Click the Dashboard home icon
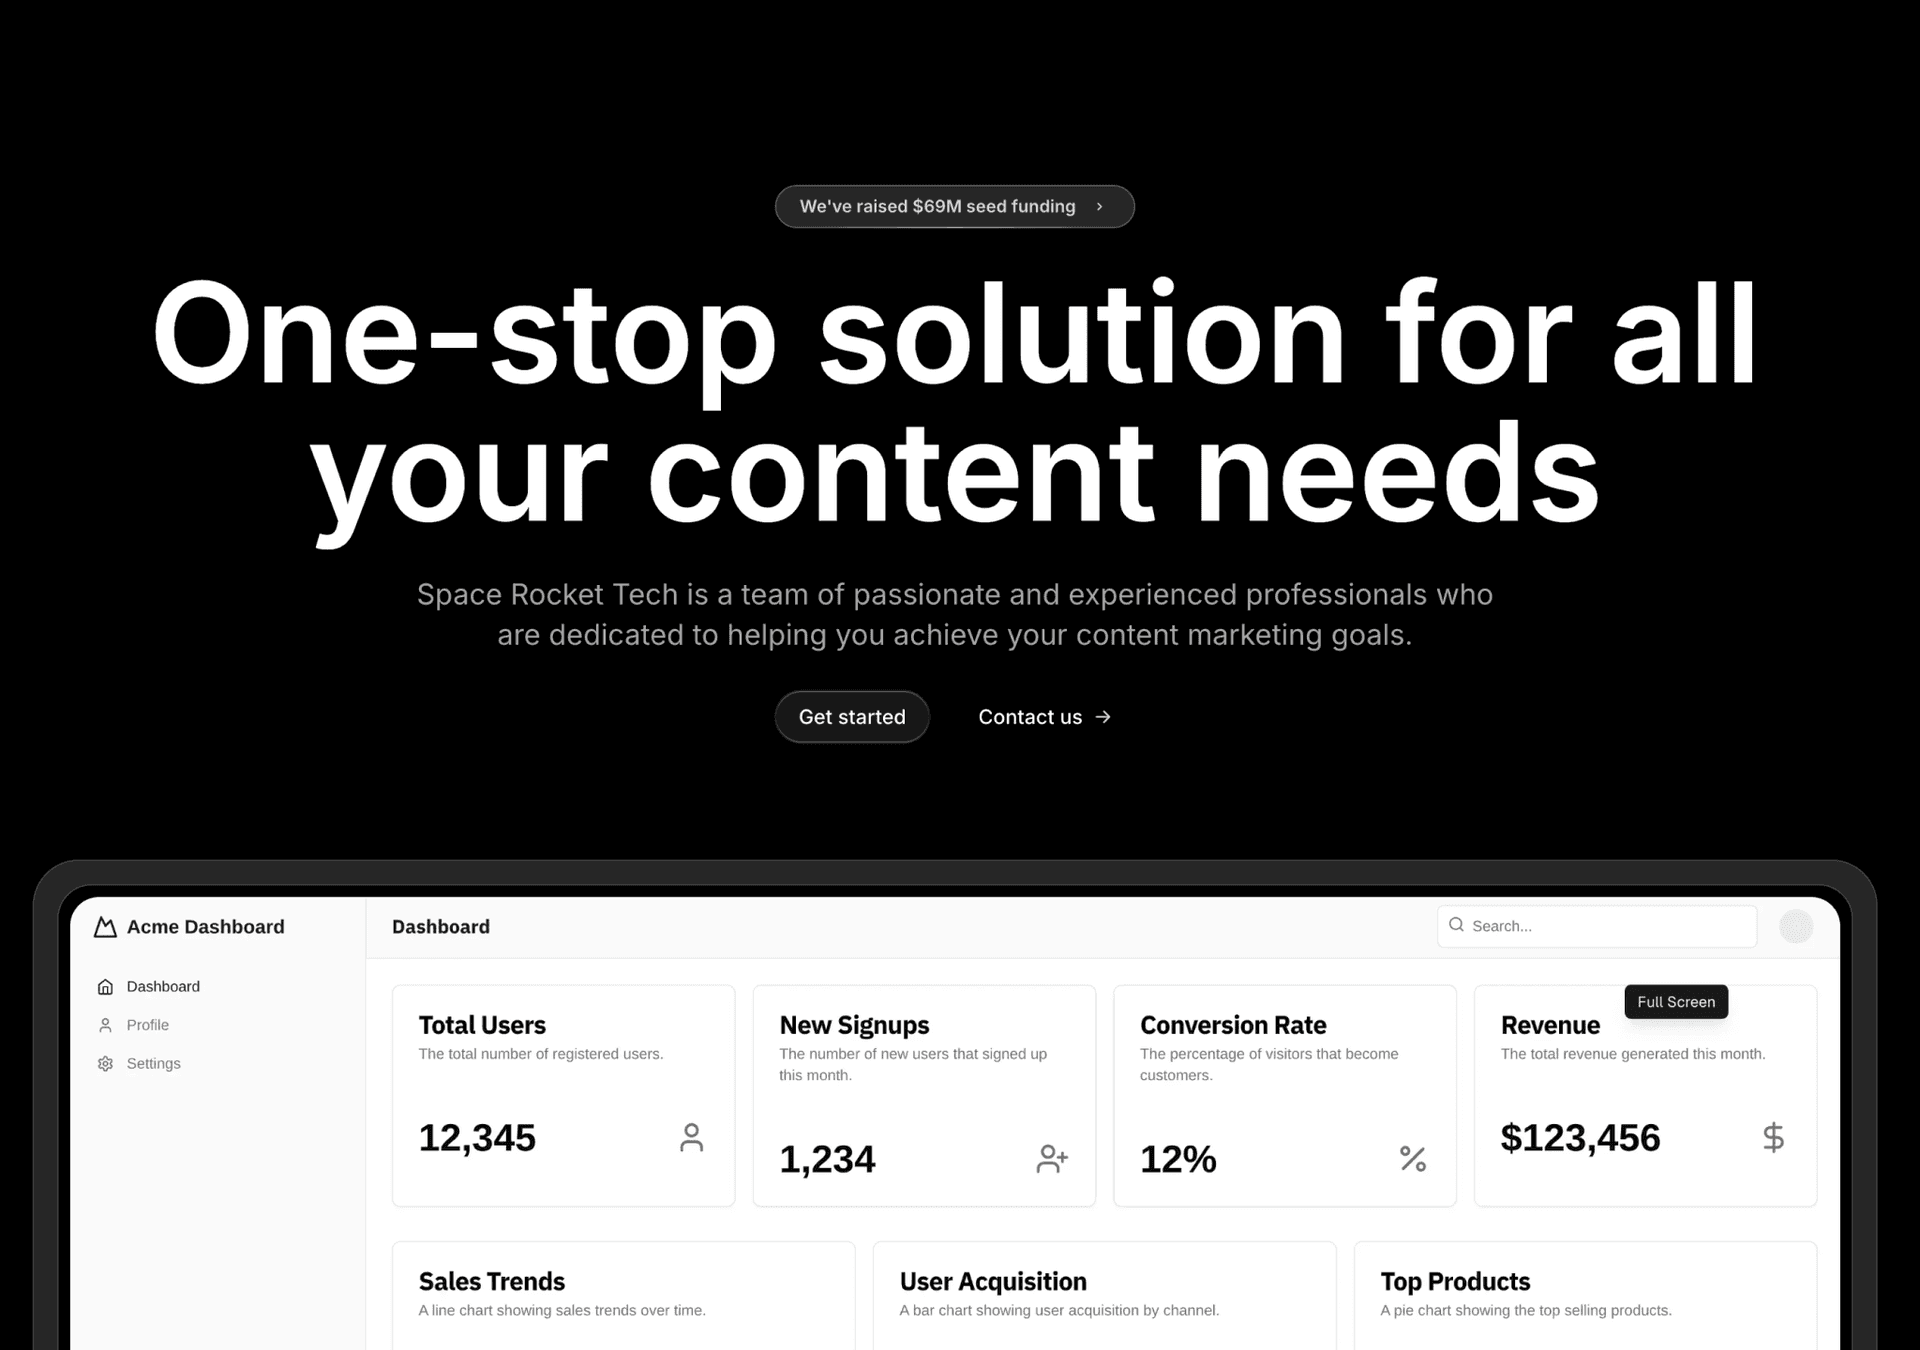Image resolution: width=1920 pixels, height=1350 pixels. pos(105,985)
